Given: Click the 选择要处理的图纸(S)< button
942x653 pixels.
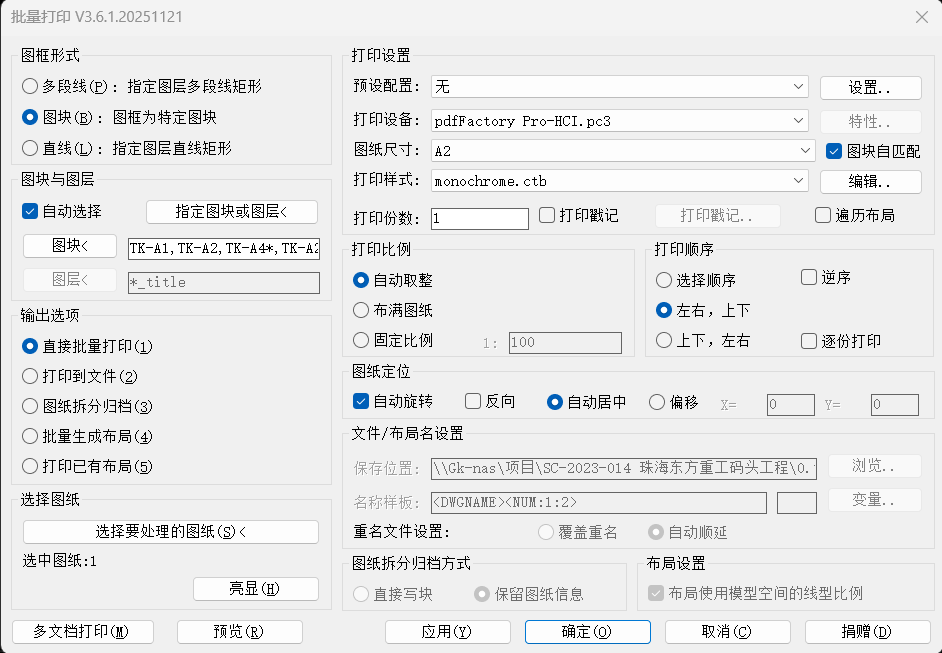Looking at the screenshot, I should click(x=170, y=532).
